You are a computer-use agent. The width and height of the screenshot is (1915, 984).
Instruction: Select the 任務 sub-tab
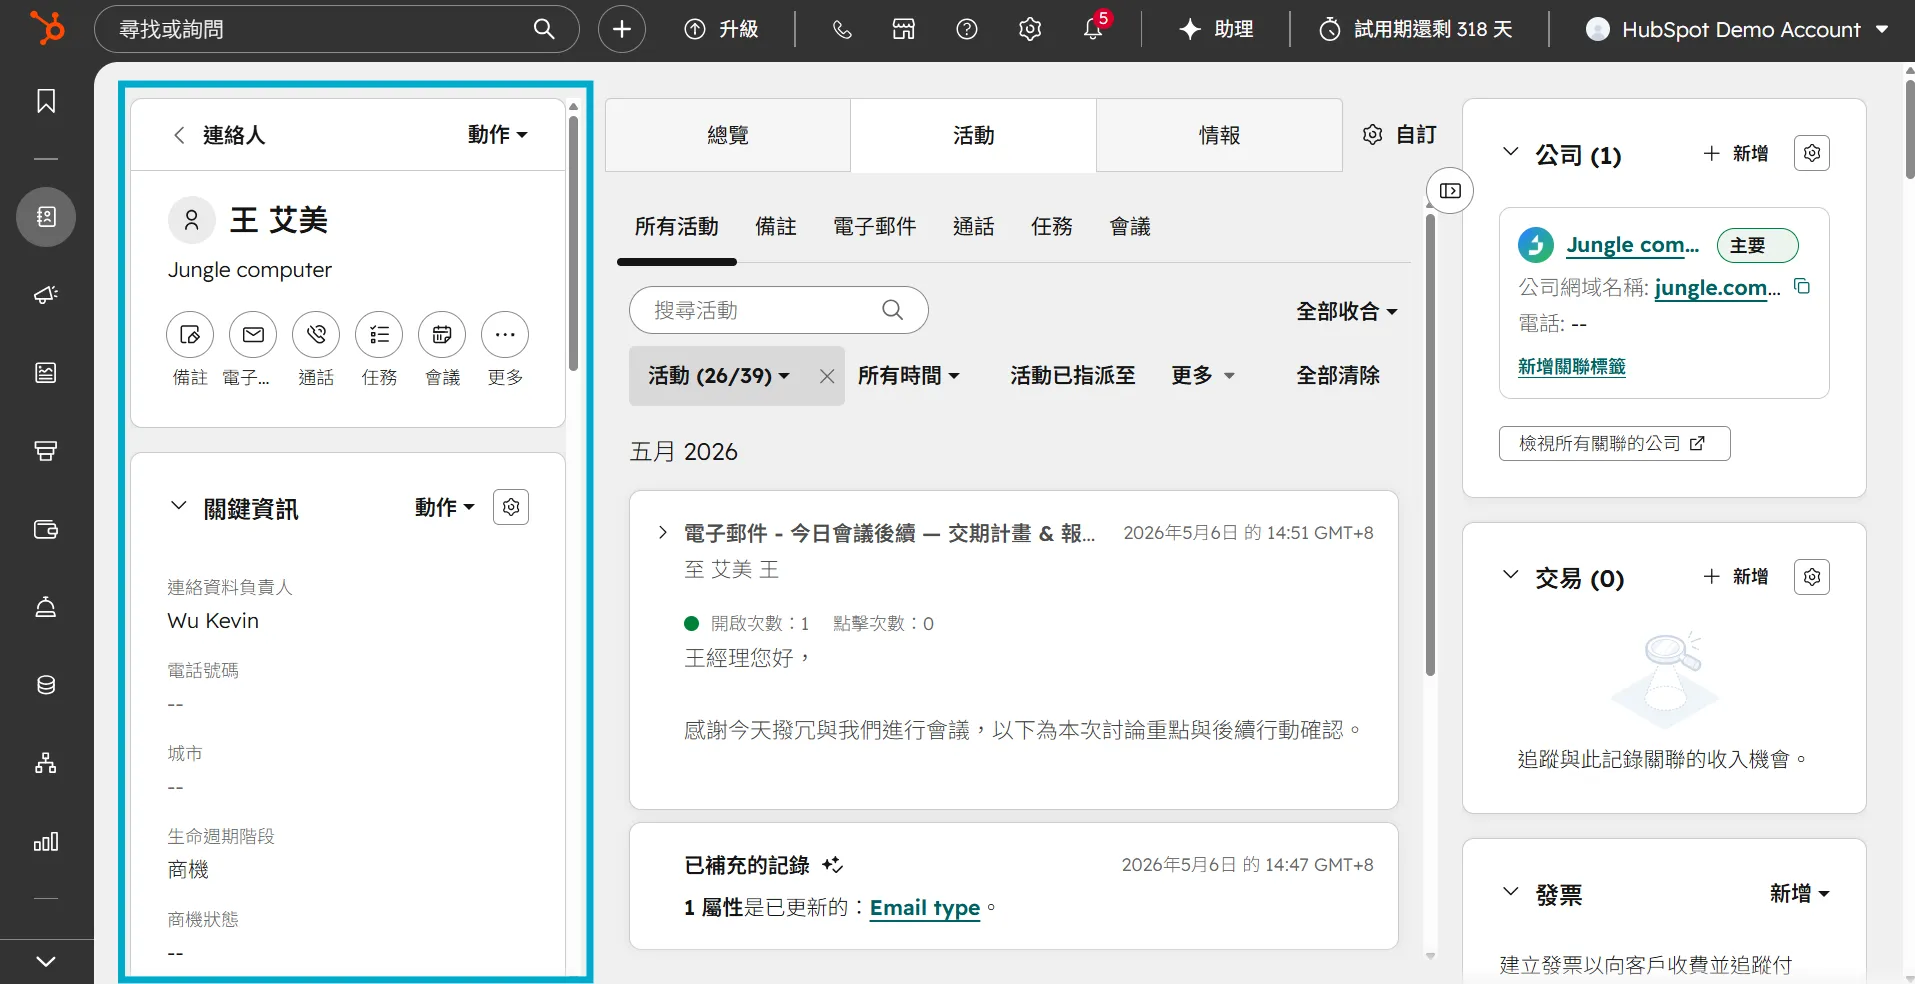point(1052,227)
